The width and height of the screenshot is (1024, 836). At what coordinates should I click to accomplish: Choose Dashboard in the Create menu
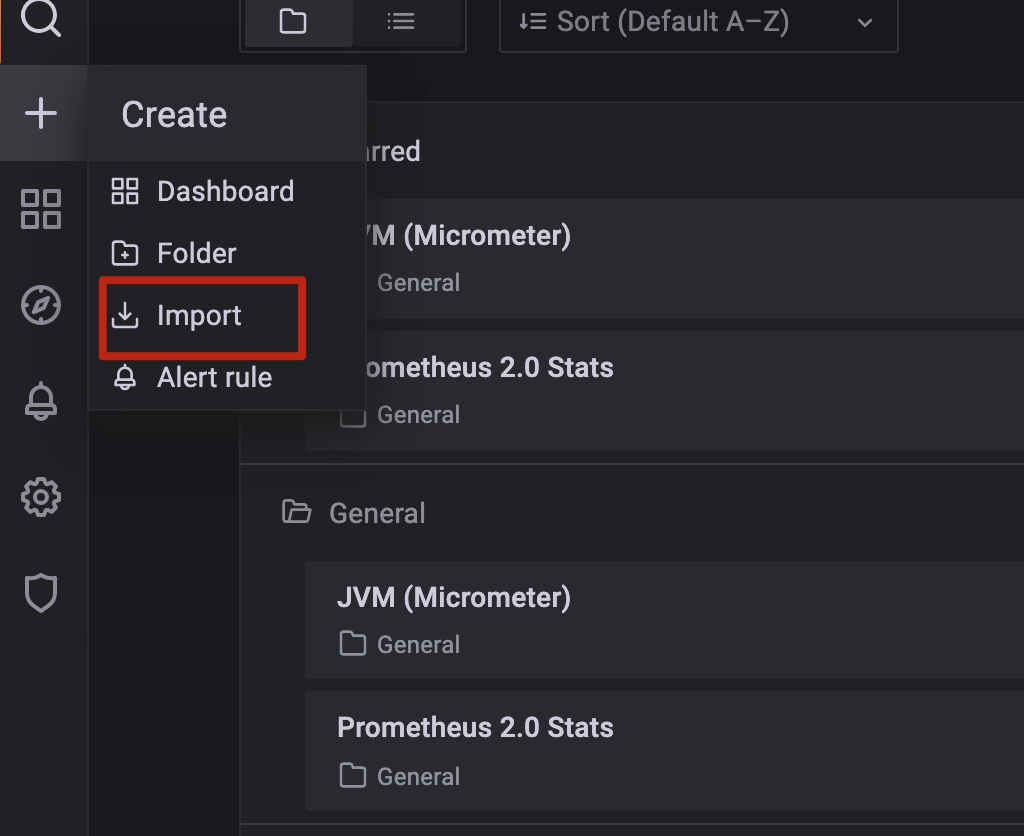tap(225, 191)
